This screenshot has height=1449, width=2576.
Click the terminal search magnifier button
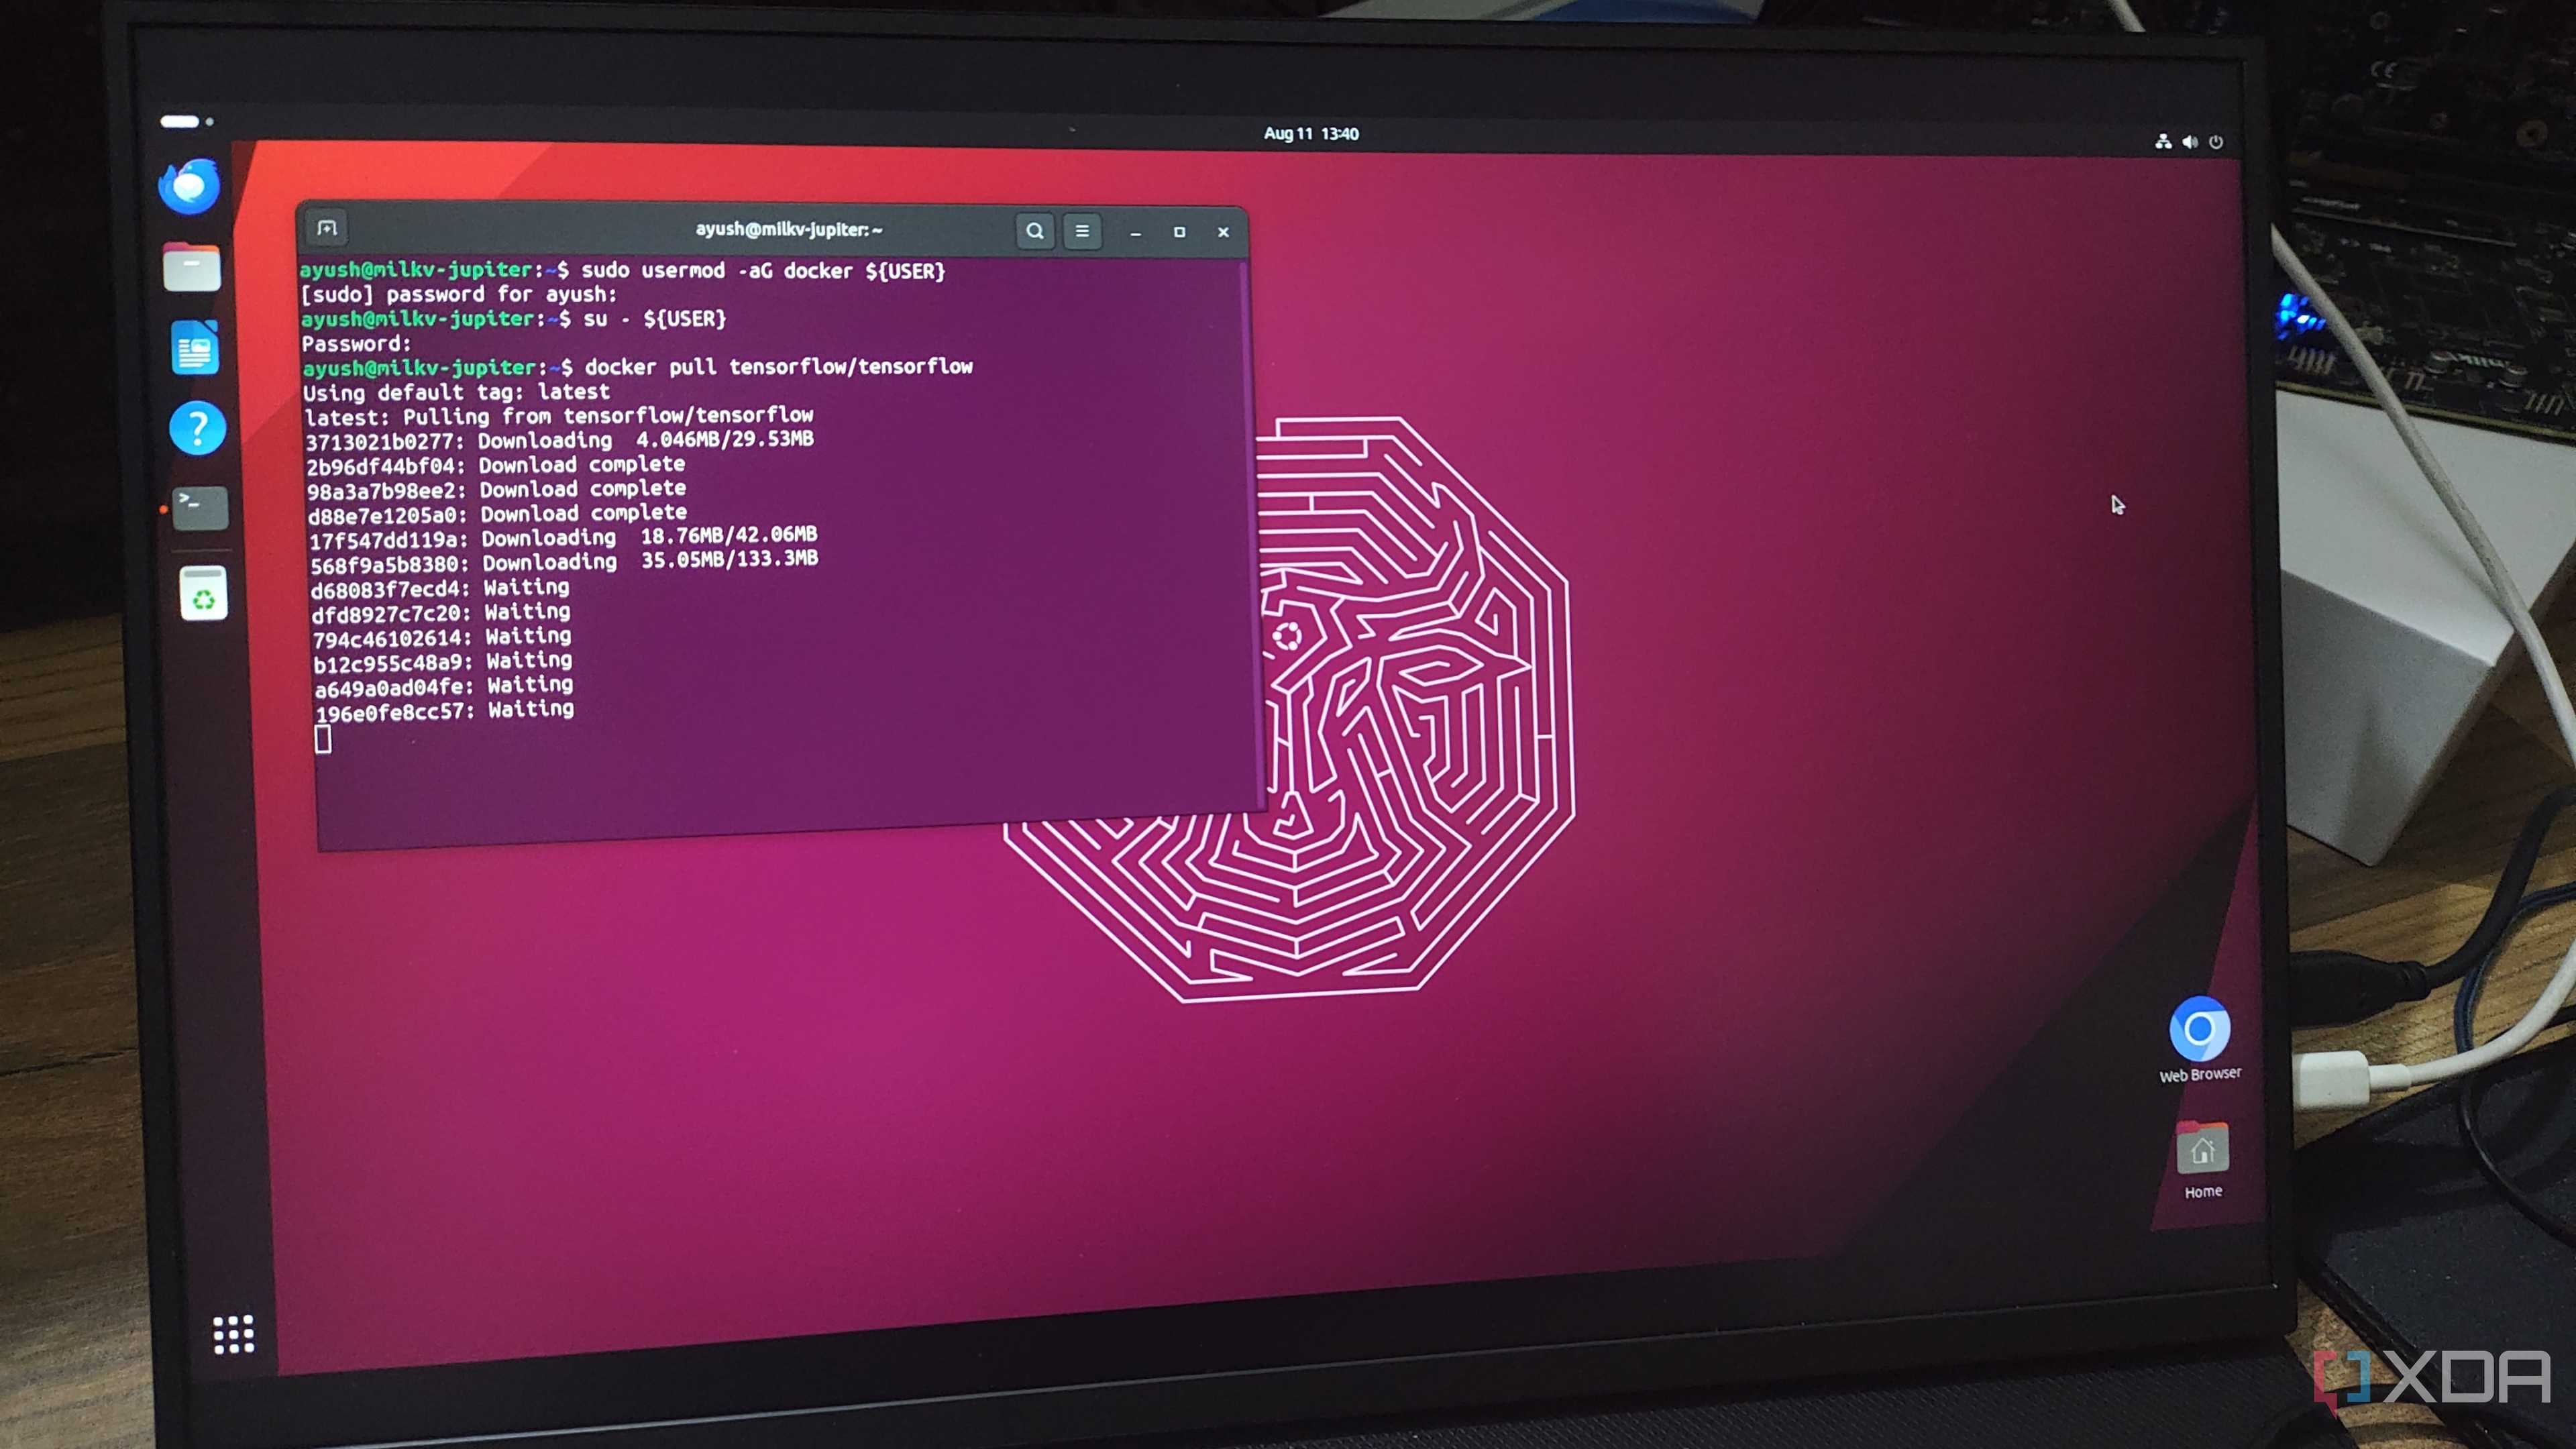point(1035,231)
